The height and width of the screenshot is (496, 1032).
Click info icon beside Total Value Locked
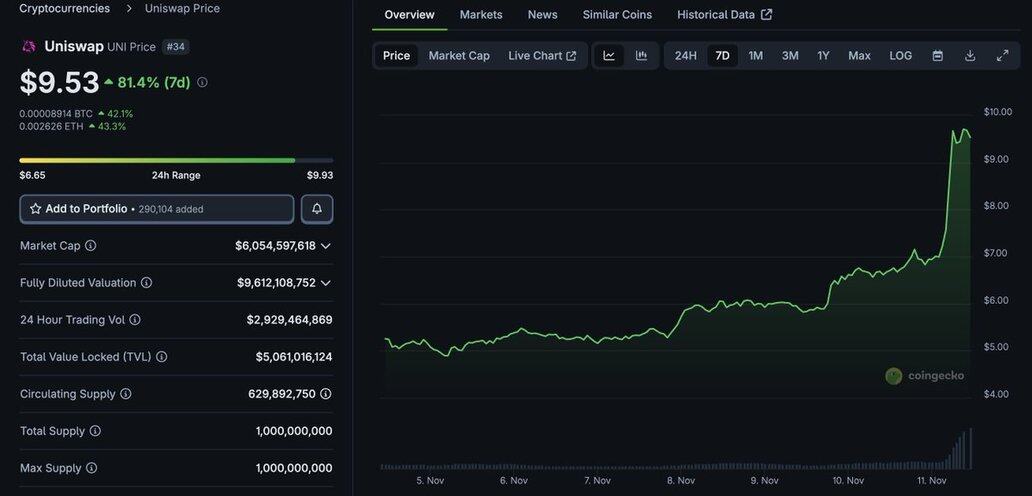(x=162, y=357)
